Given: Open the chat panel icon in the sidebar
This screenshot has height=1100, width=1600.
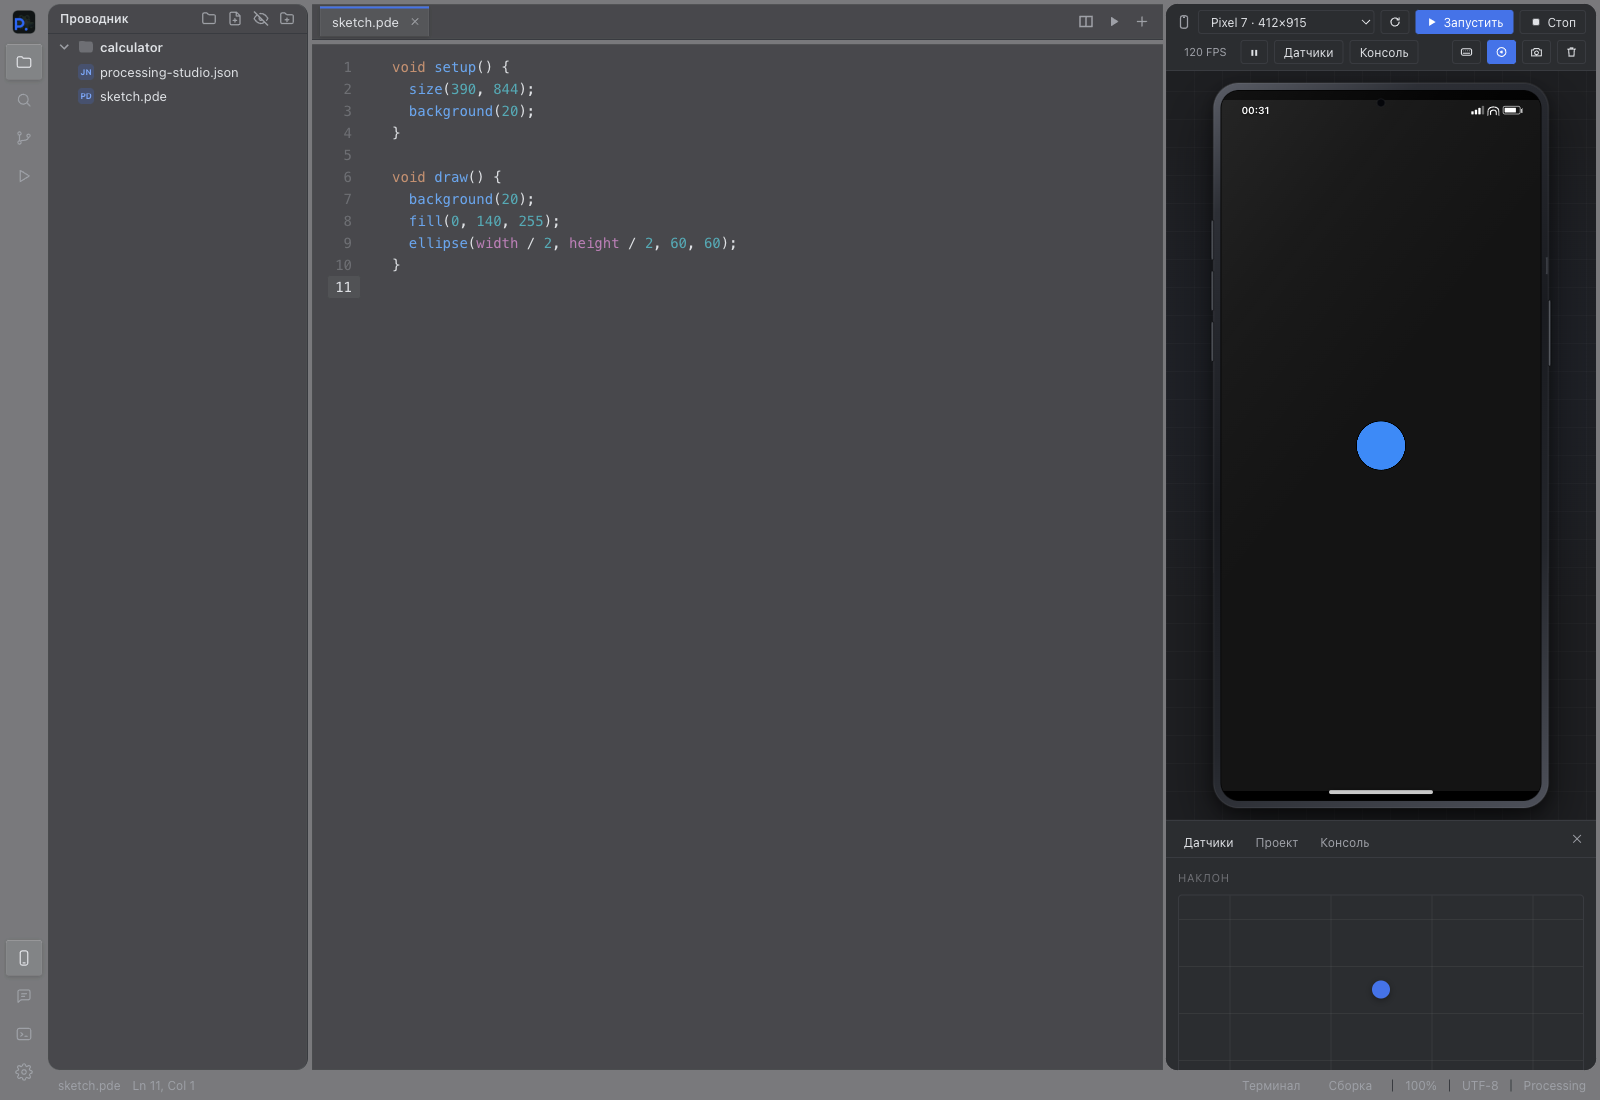Looking at the screenshot, I should click(24, 996).
